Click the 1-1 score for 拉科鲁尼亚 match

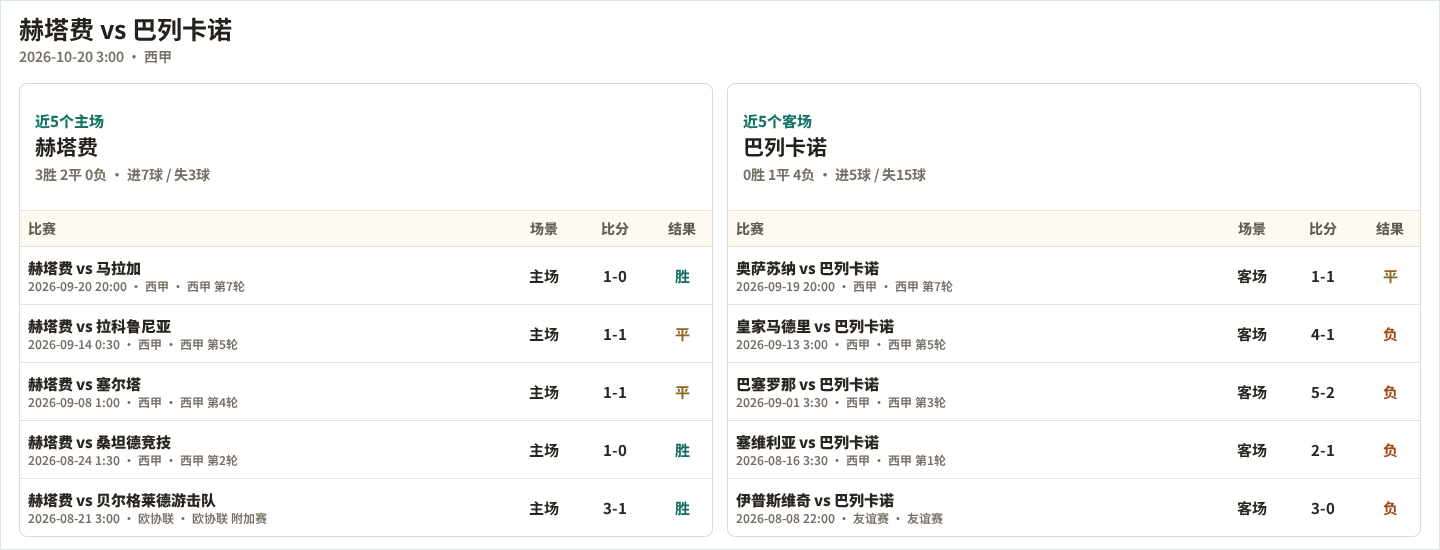click(615, 334)
